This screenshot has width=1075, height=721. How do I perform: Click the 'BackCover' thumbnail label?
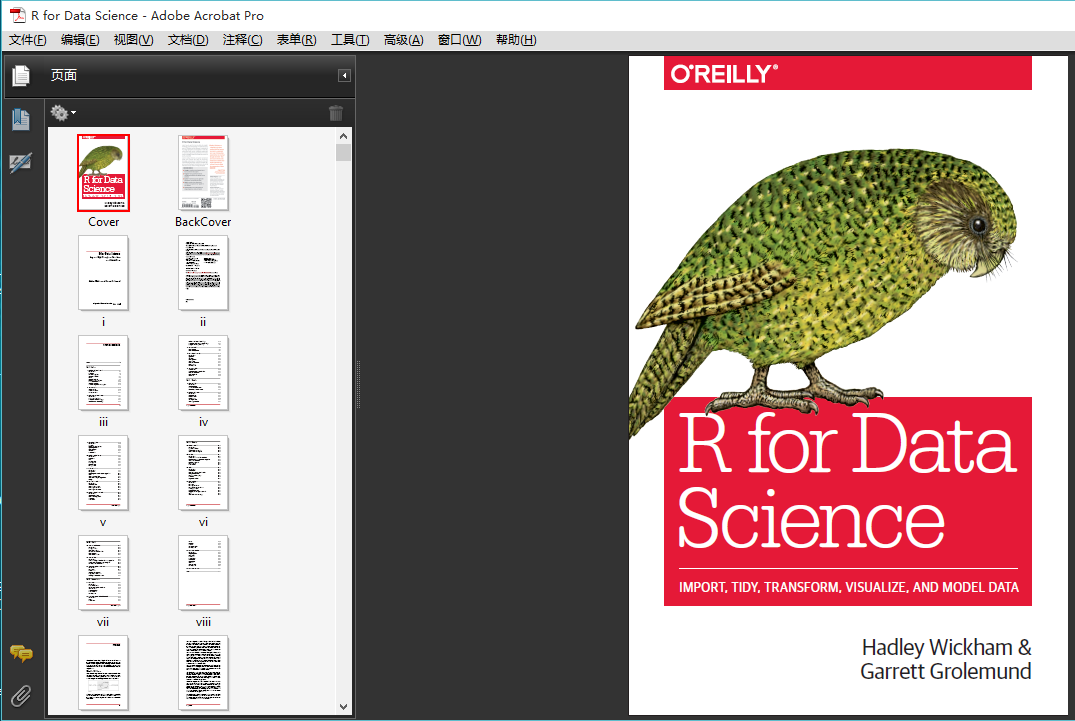pyautogui.click(x=203, y=222)
